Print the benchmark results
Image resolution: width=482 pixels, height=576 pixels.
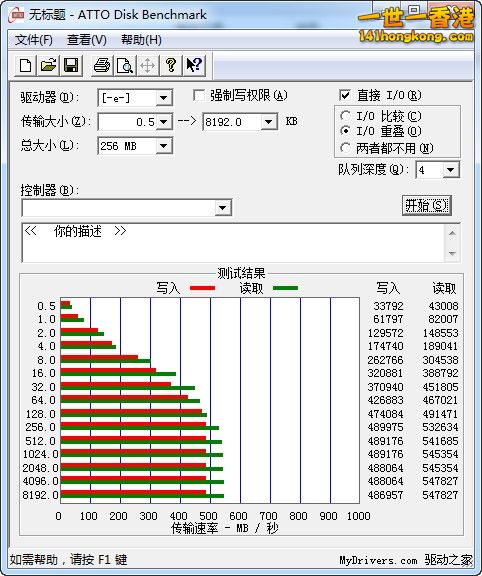102,65
